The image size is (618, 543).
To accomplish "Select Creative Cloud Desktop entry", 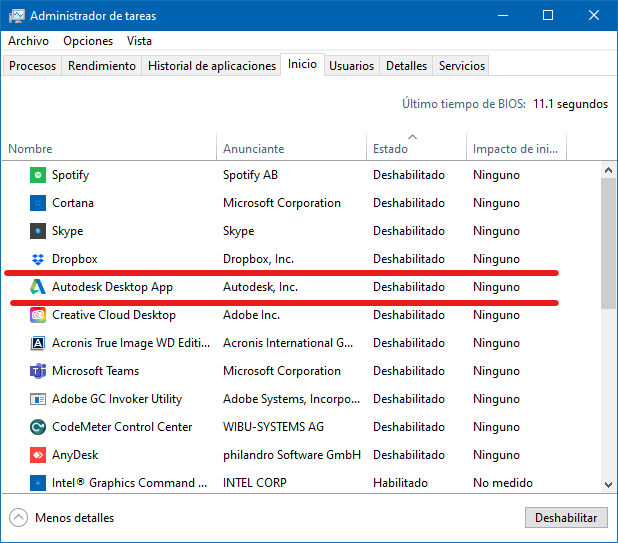I will coord(114,315).
